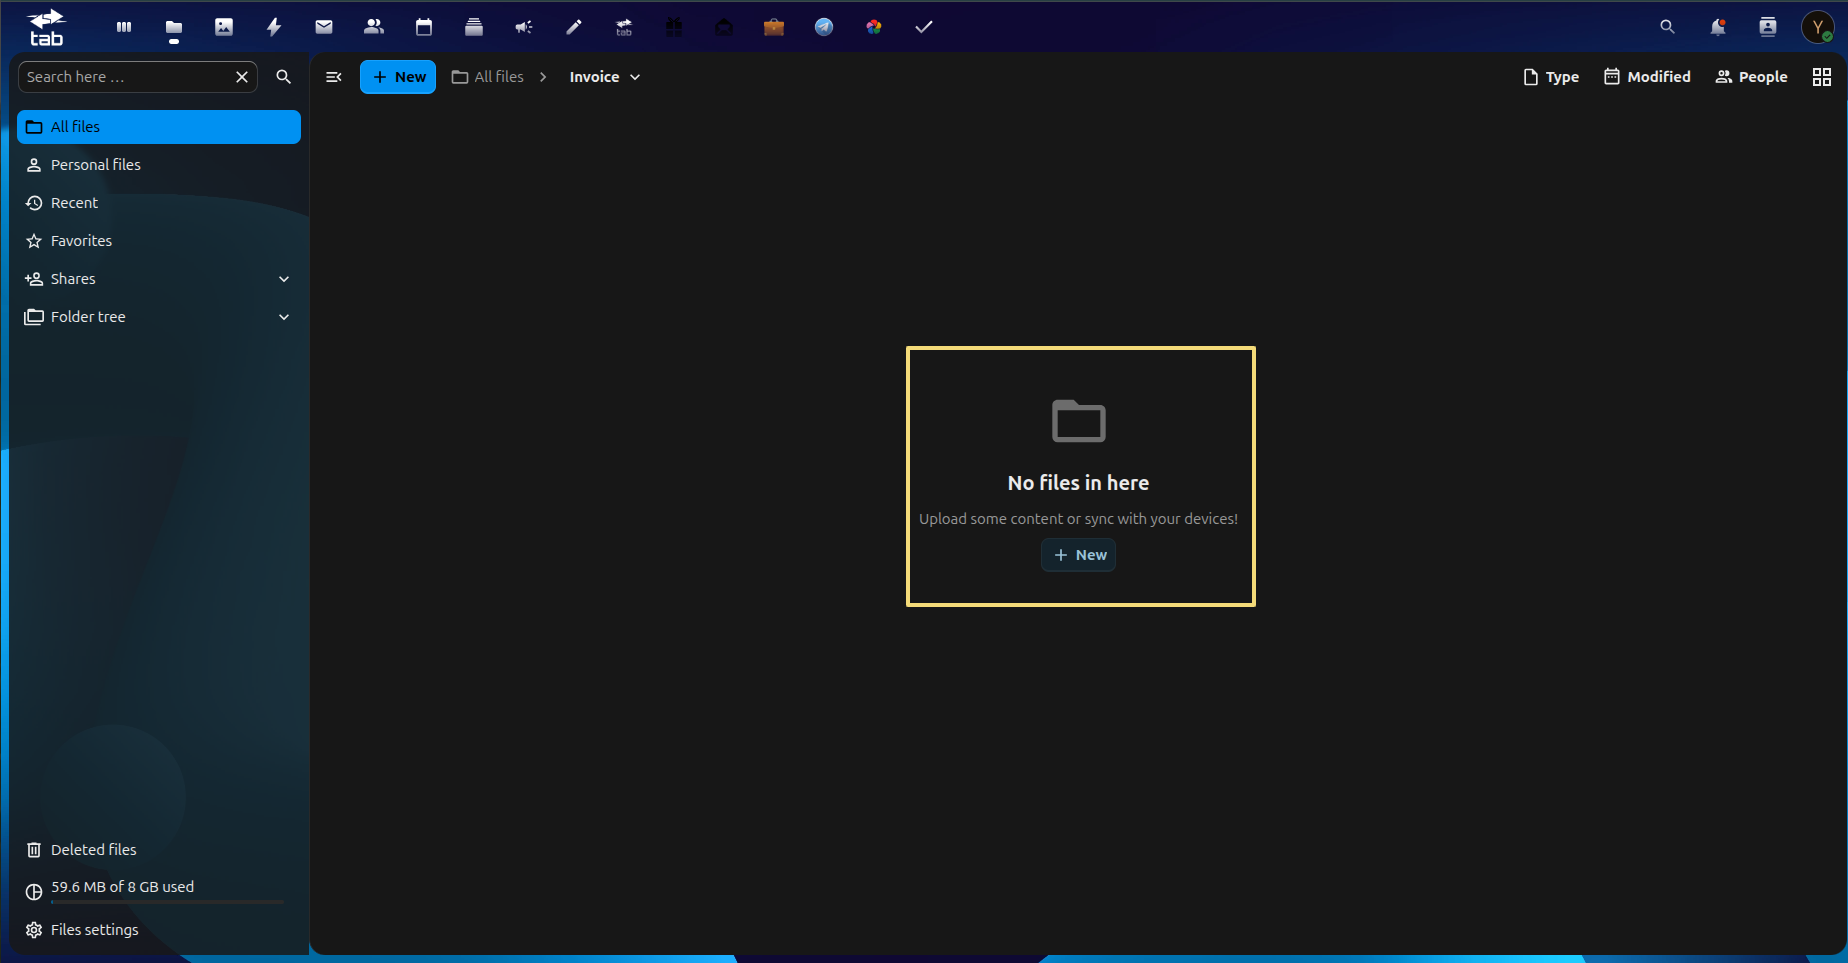
Task: Open Favorites in sidebar
Action: [159, 241]
